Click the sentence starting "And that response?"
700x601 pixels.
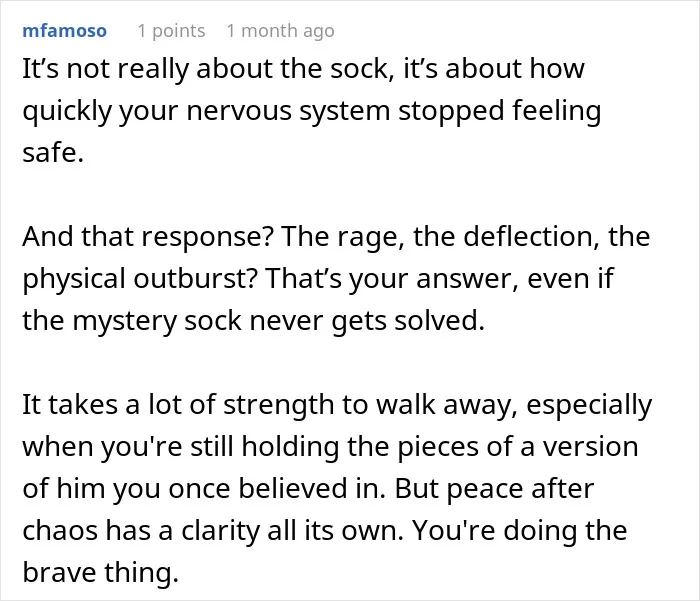point(148,236)
